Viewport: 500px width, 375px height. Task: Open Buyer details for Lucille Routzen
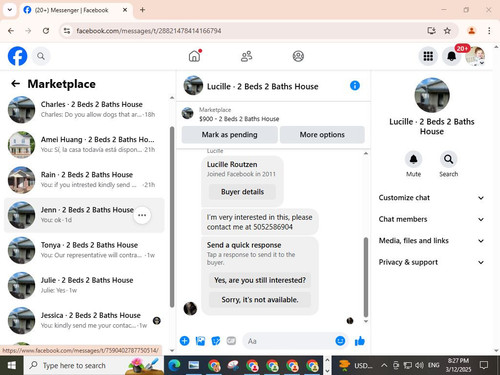(x=242, y=192)
